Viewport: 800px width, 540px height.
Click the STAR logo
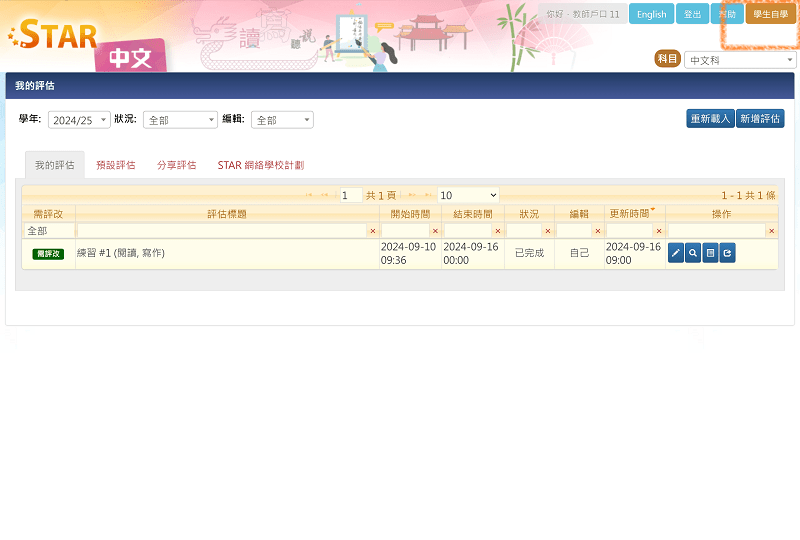tap(55, 37)
